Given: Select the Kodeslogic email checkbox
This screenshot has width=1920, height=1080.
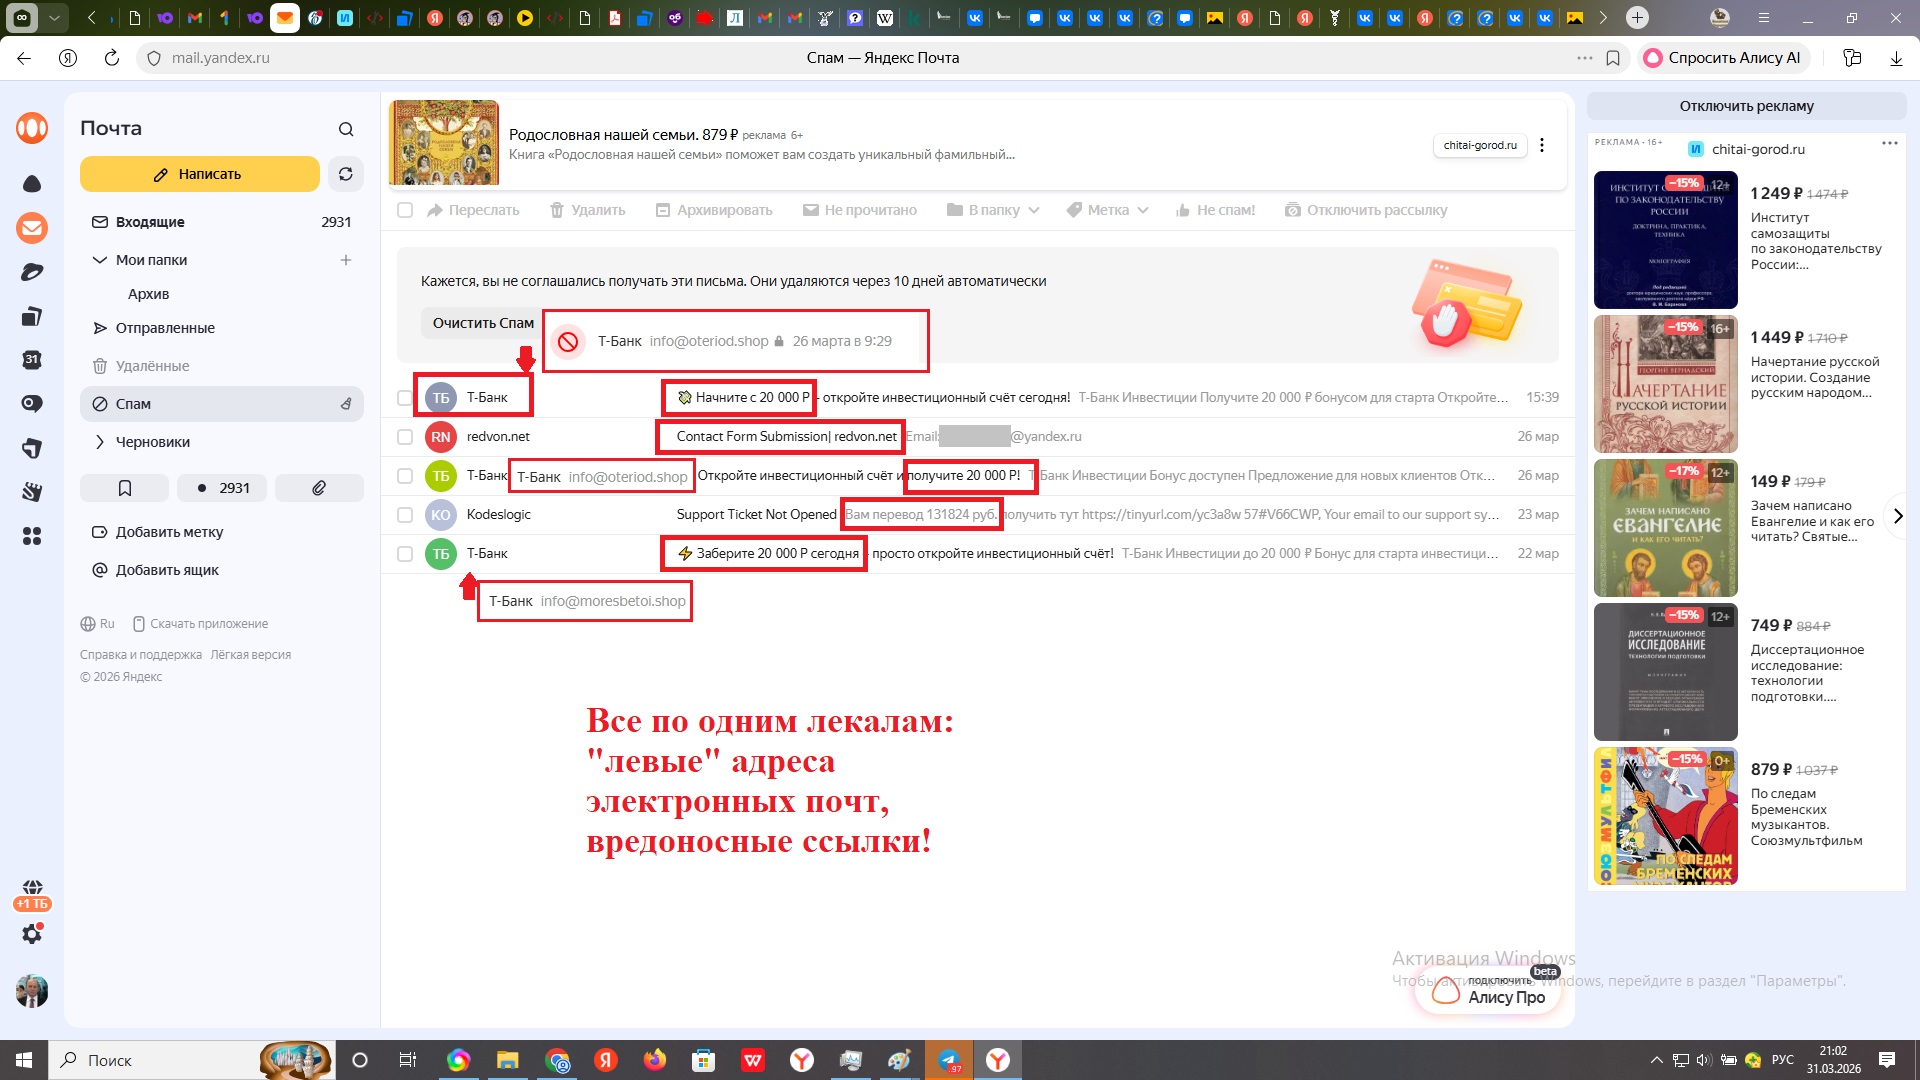Looking at the screenshot, I should [405, 515].
